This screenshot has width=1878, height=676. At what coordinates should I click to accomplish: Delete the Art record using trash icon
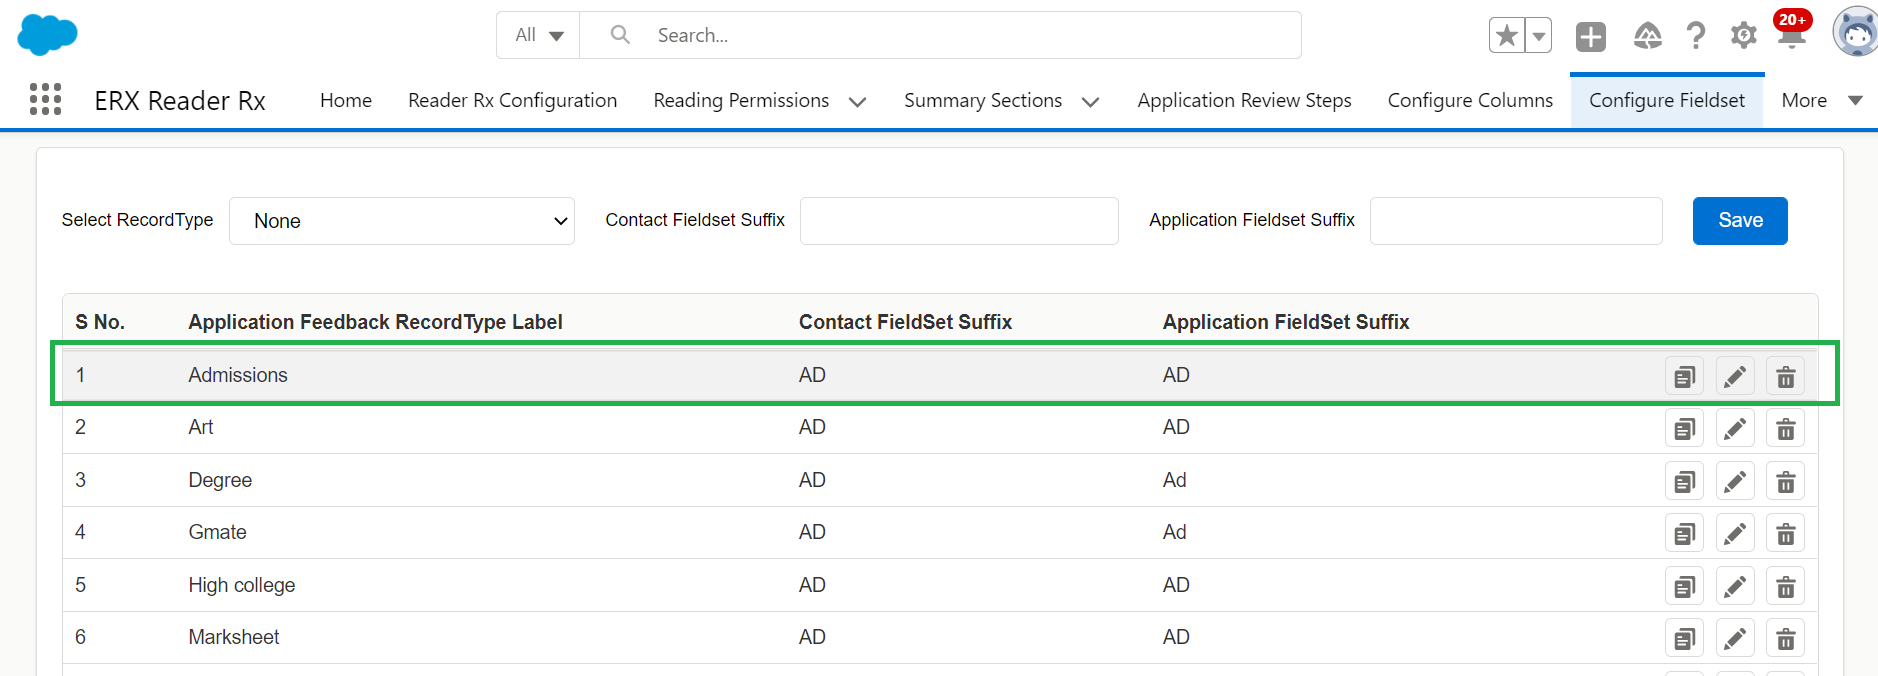[1785, 429]
